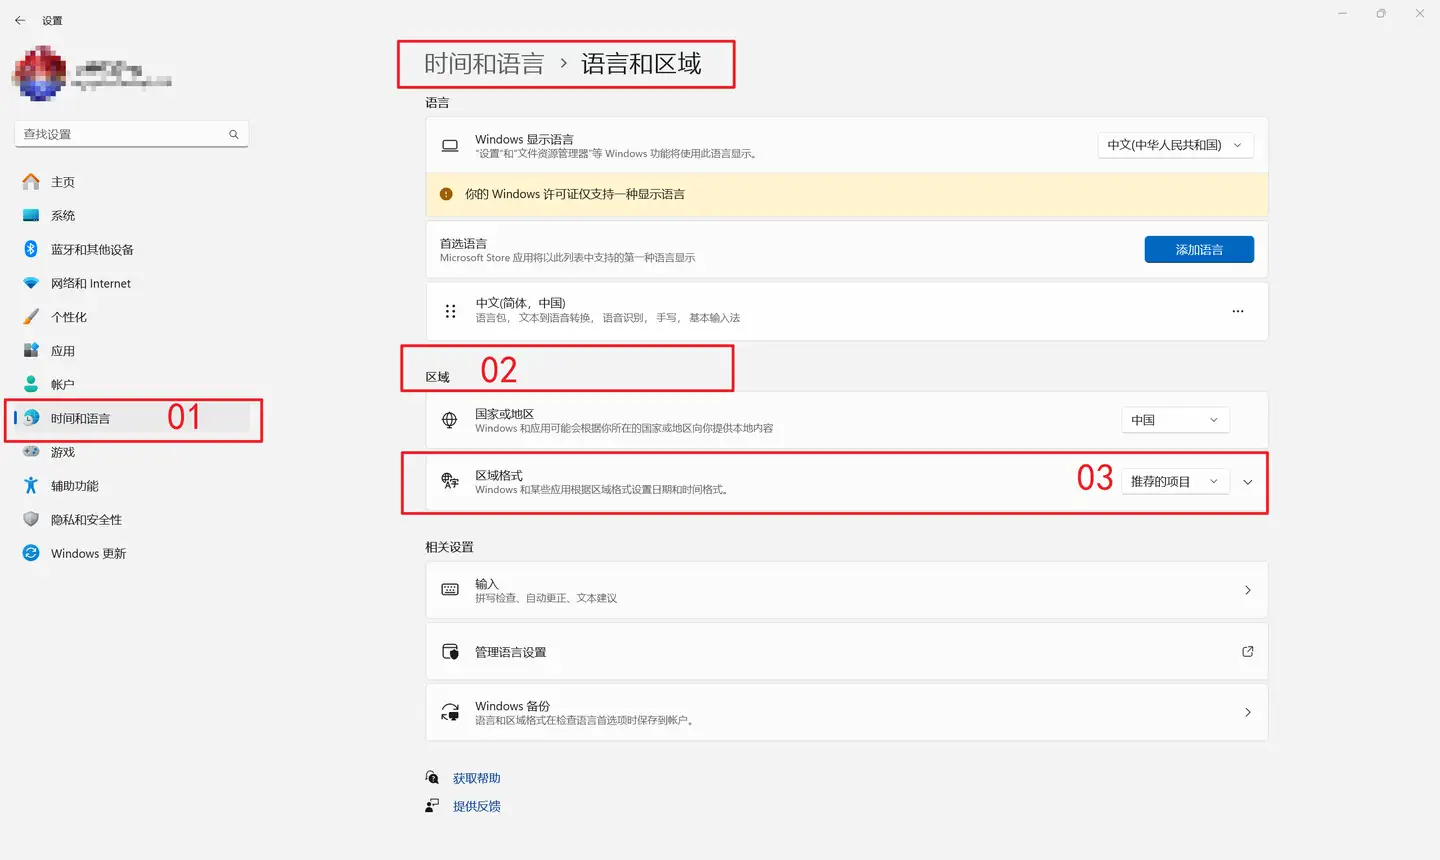
Task: Select 个性化 in the sidebar
Action: [x=69, y=317]
